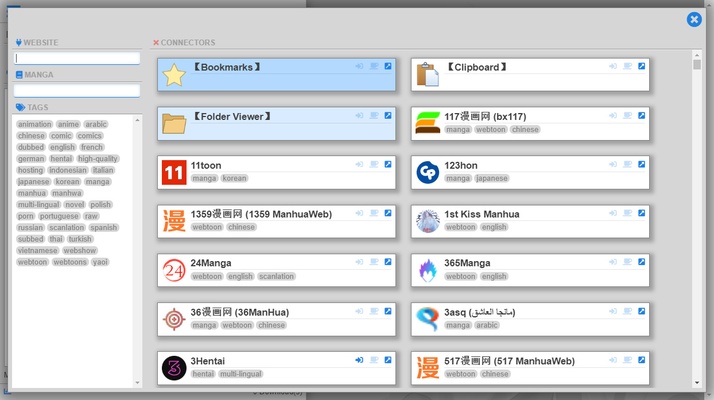Click login icon on Bookmarks card
The height and width of the screenshot is (400, 714).
click(x=359, y=66)
